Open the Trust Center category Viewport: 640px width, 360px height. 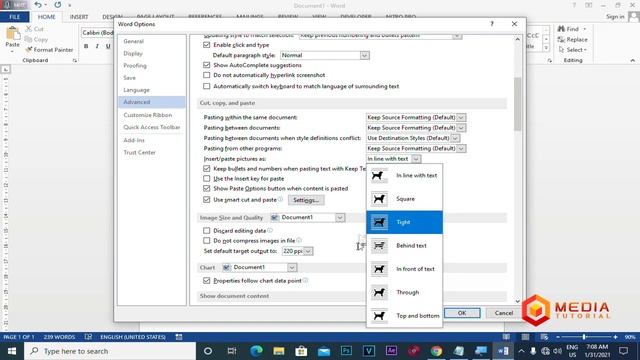(151, 152)
